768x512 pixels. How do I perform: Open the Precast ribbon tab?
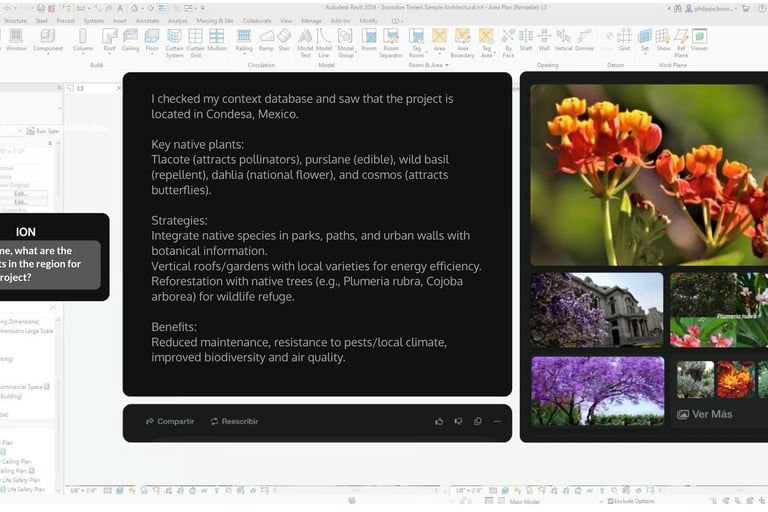click(66, 21)
